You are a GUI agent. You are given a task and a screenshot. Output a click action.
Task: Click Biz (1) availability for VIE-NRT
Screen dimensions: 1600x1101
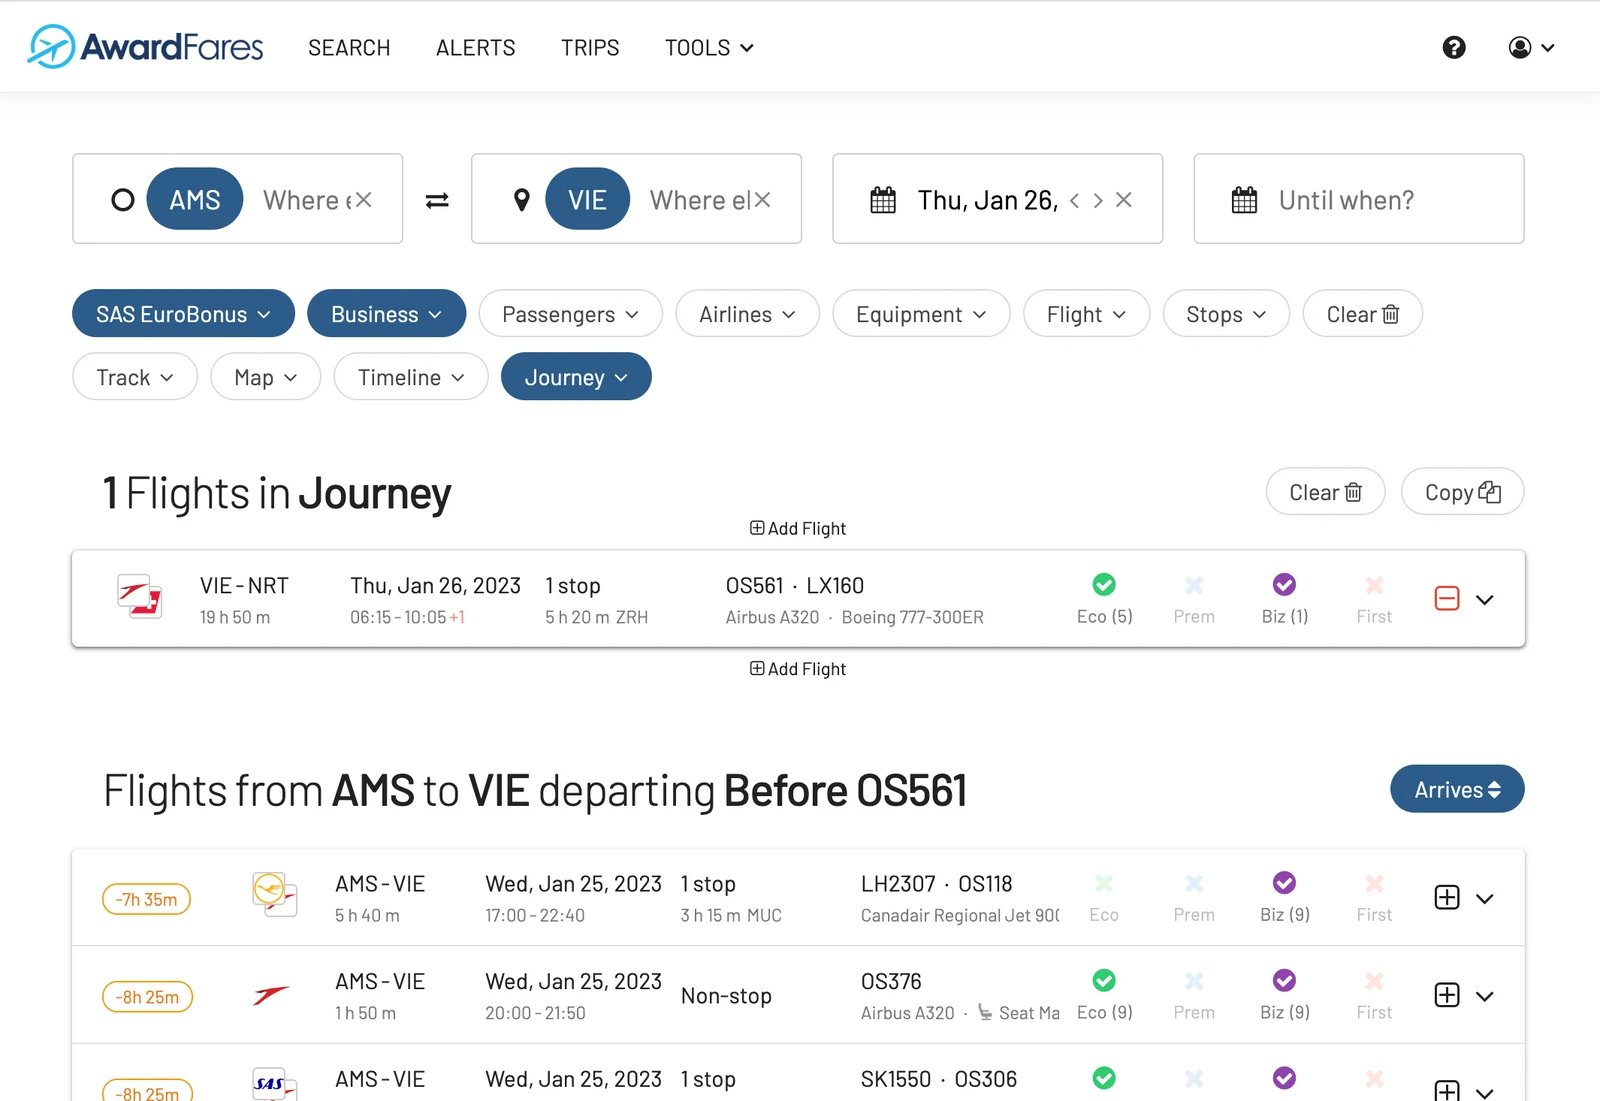pyautogui.click(x=1285, y=599)
